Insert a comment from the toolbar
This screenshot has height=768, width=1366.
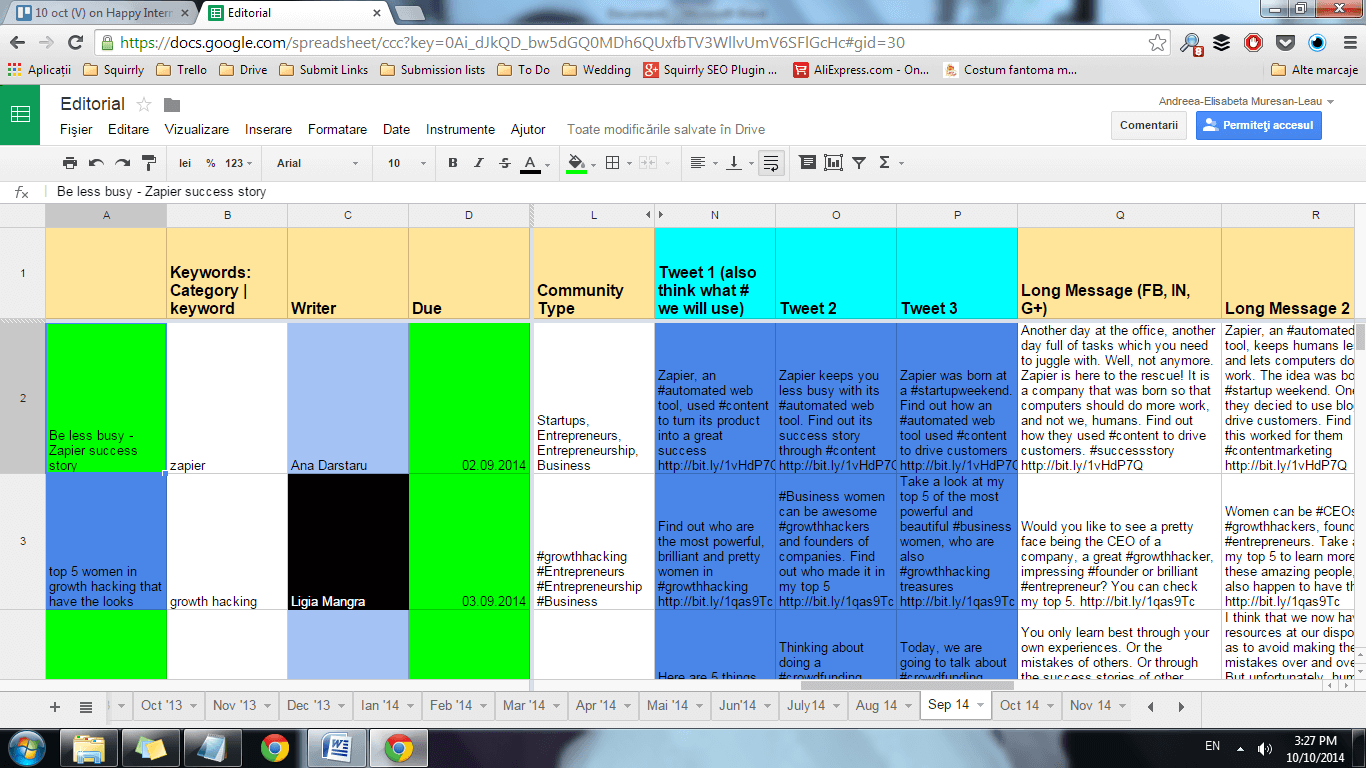[808, 163]
